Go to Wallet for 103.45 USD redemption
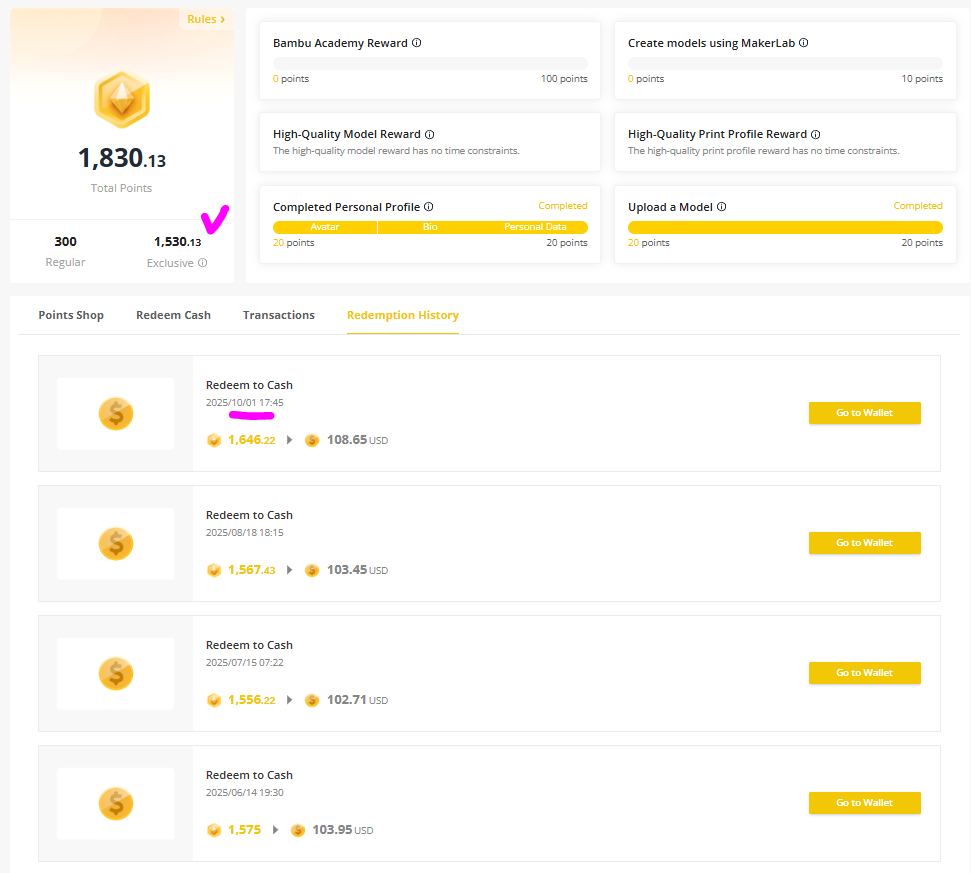This screenshot has width=971, height=873. [x=864, y=543]
